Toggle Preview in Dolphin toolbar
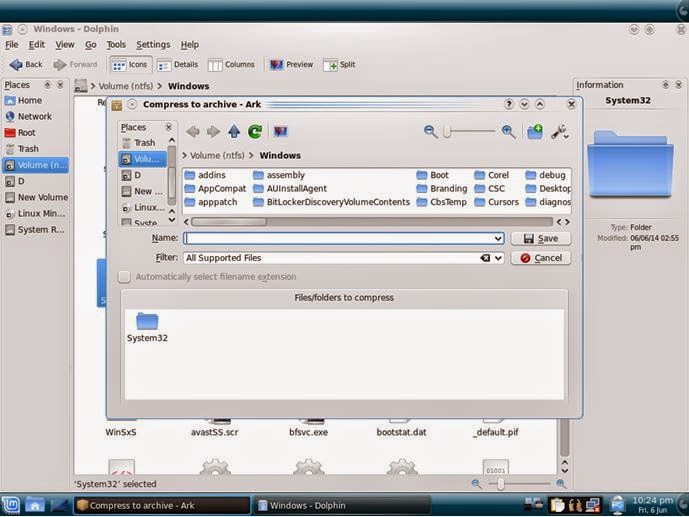This screenshot has height=517, width=689. click(291, 65)
